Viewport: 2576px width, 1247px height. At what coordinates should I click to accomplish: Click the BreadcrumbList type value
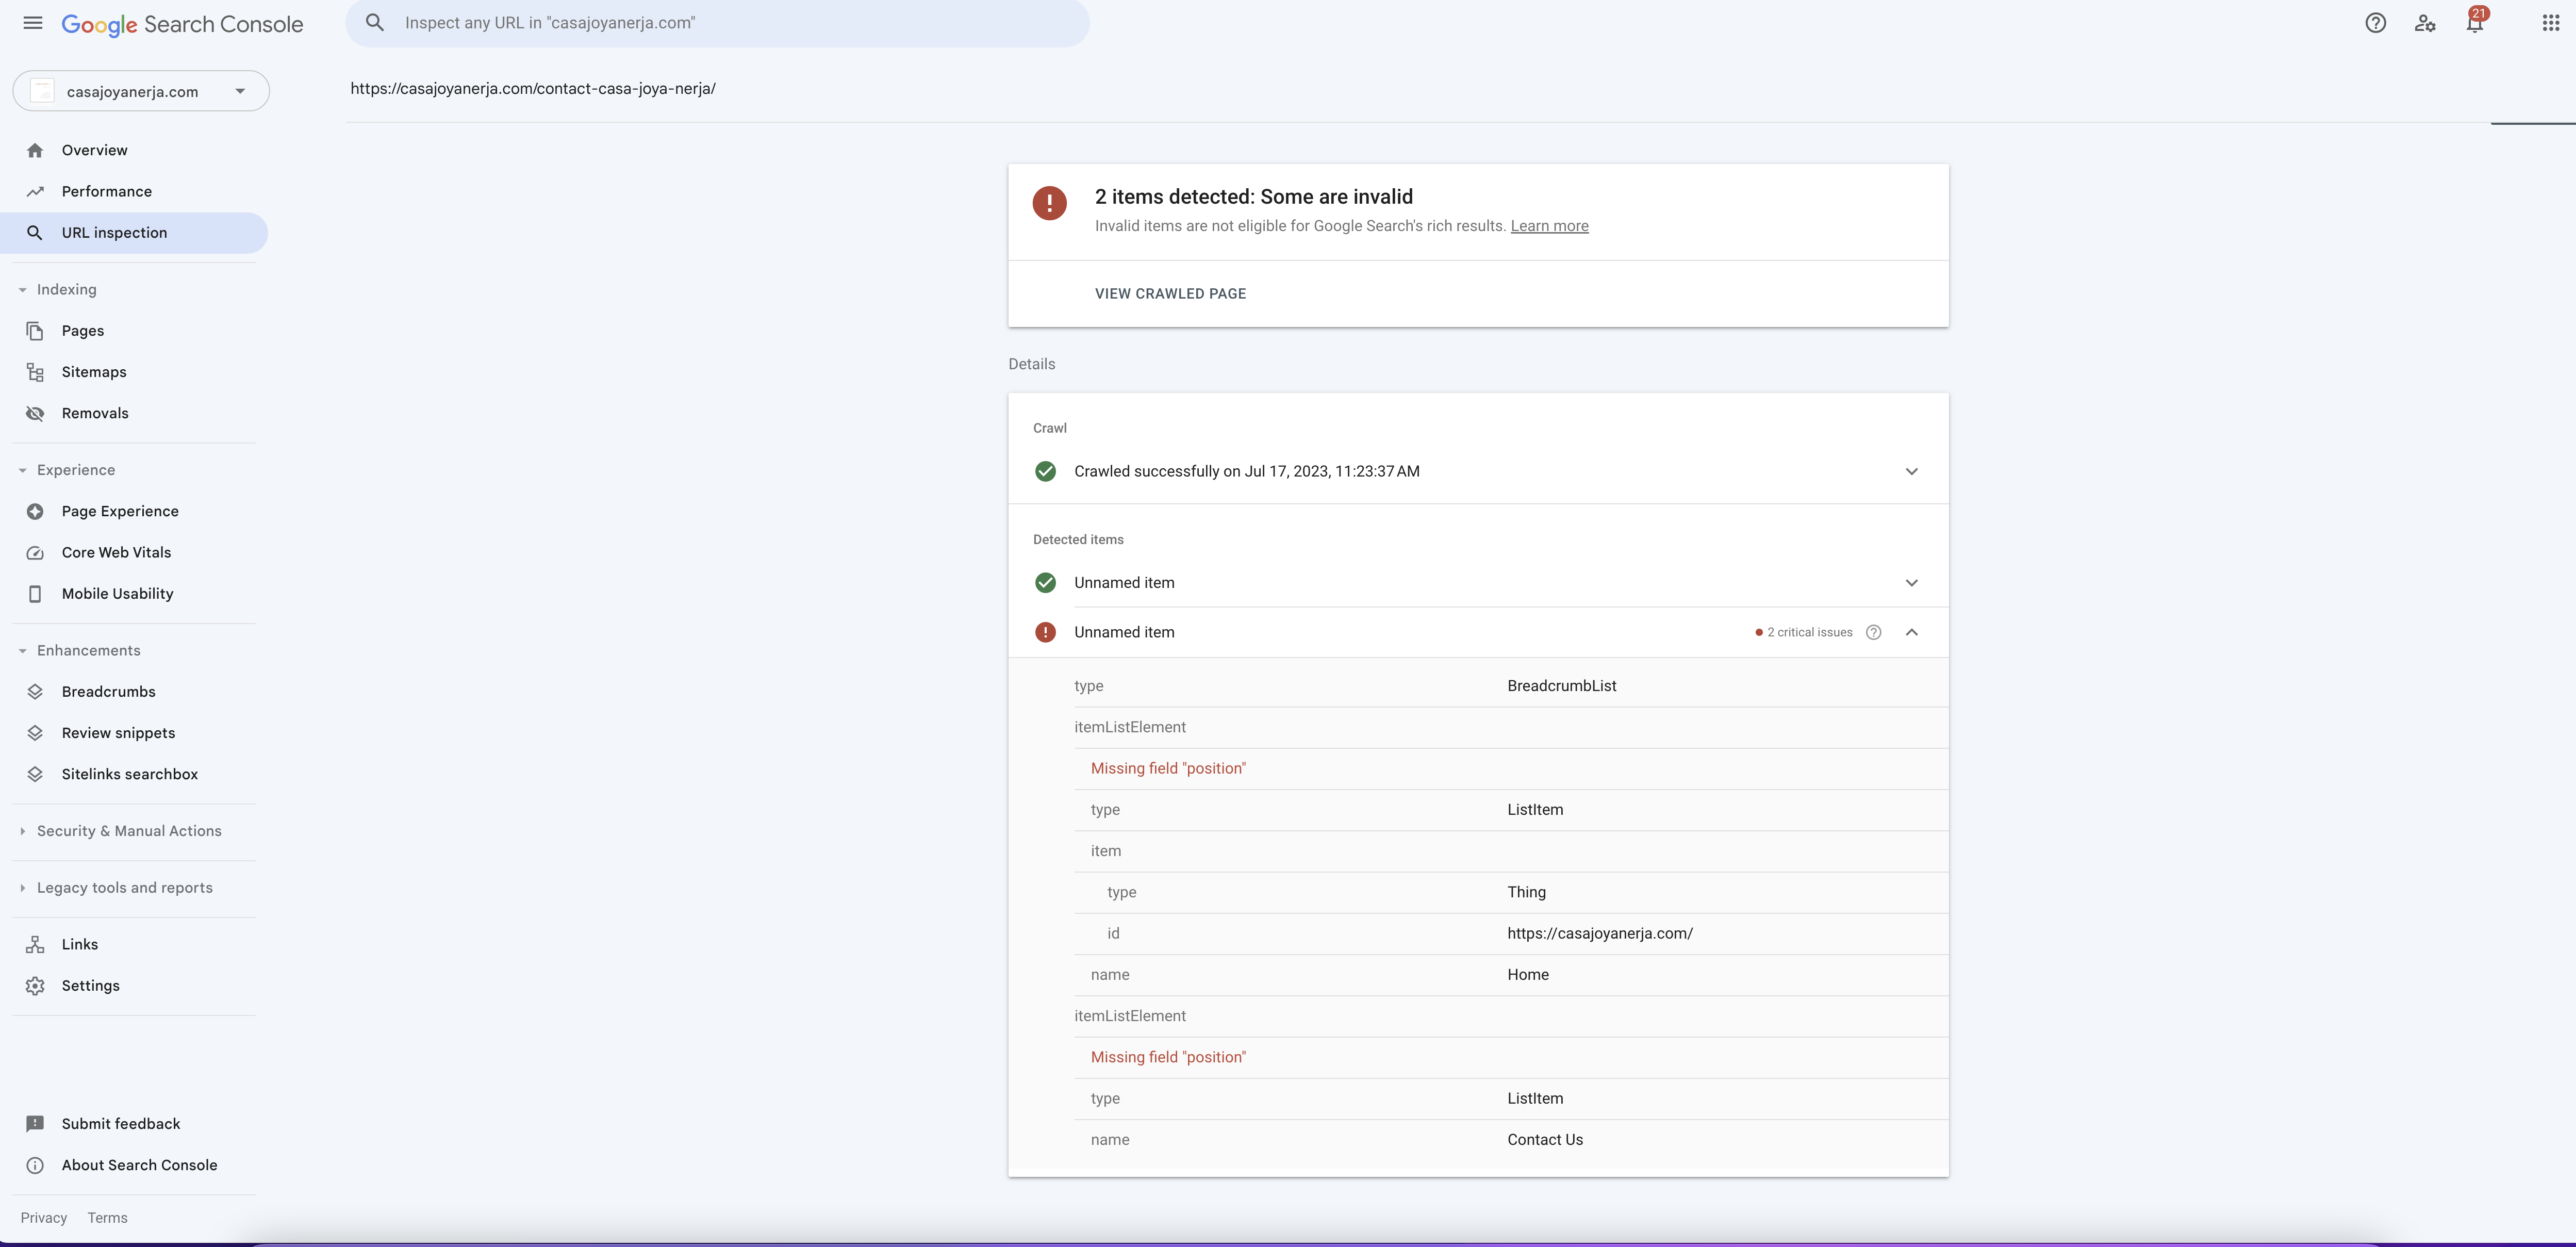pos(1561,686)
